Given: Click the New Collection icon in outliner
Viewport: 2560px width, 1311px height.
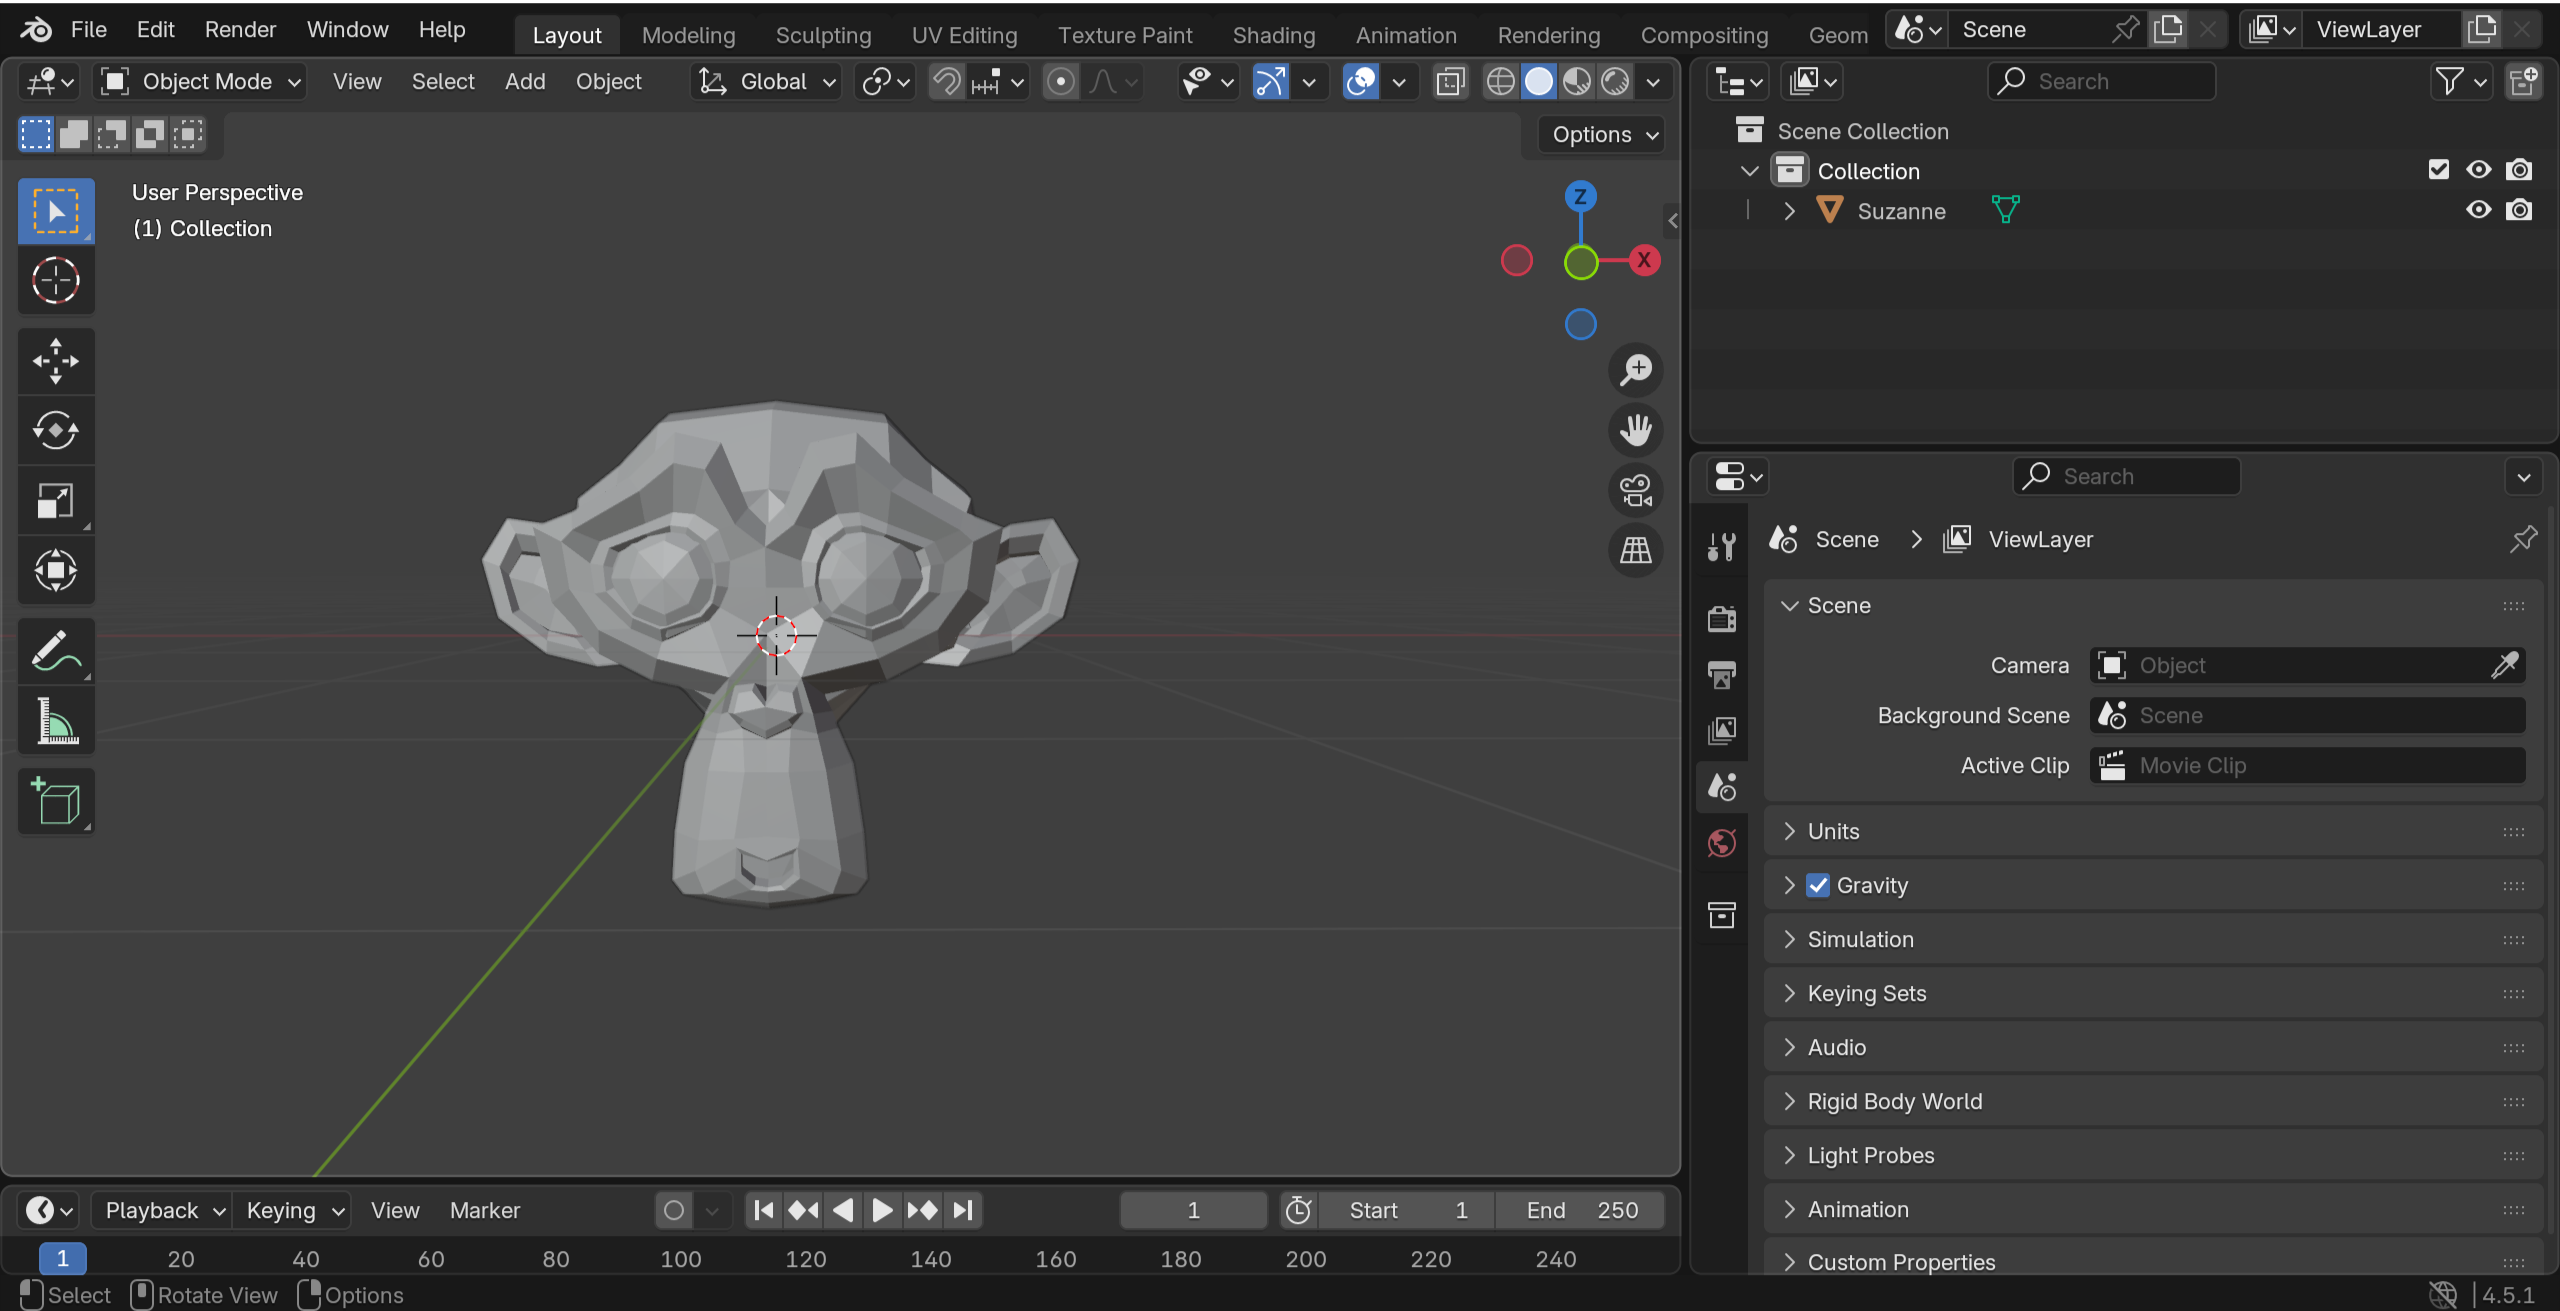Looking at the screenshot, I should tap(2524, 81).
